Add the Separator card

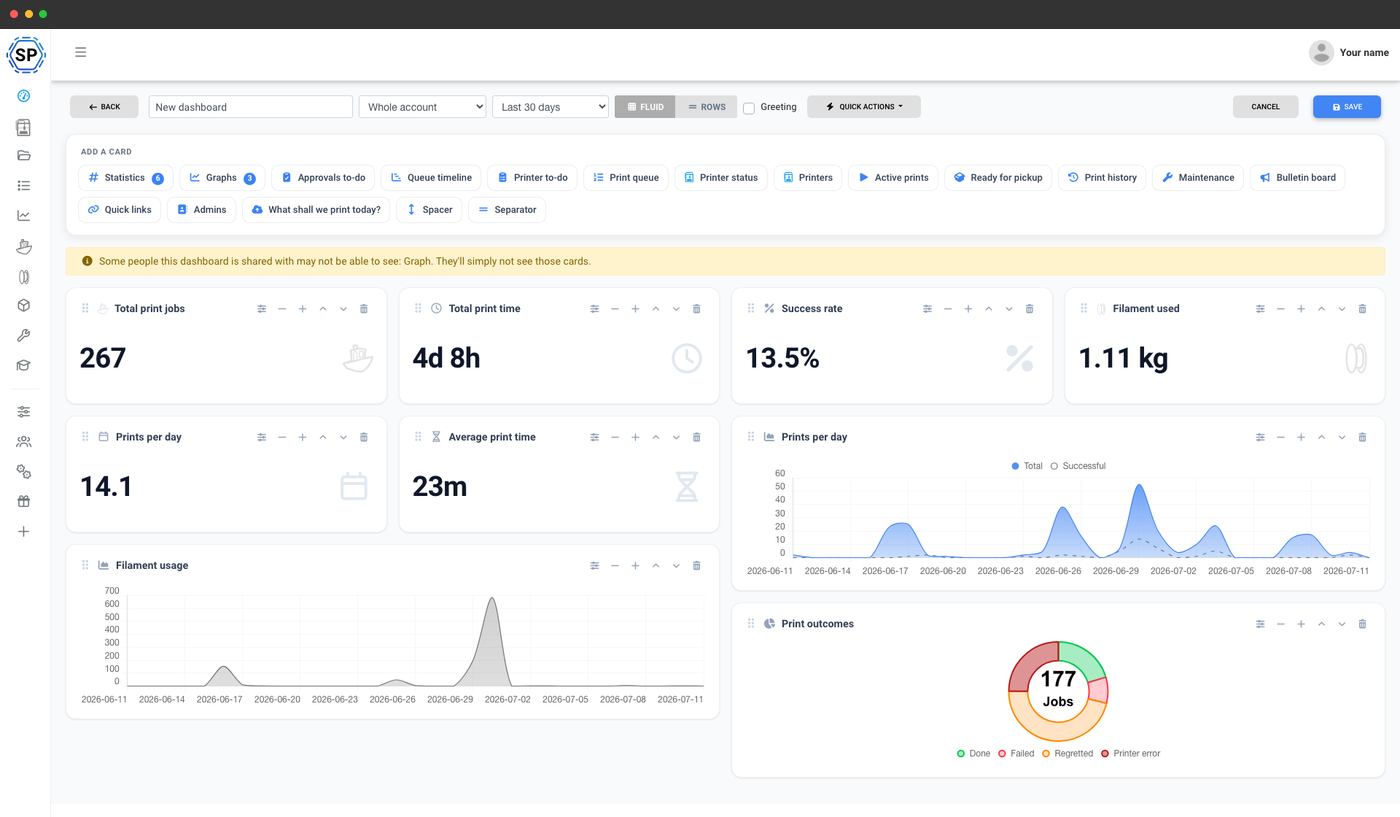tap(507, 210)
